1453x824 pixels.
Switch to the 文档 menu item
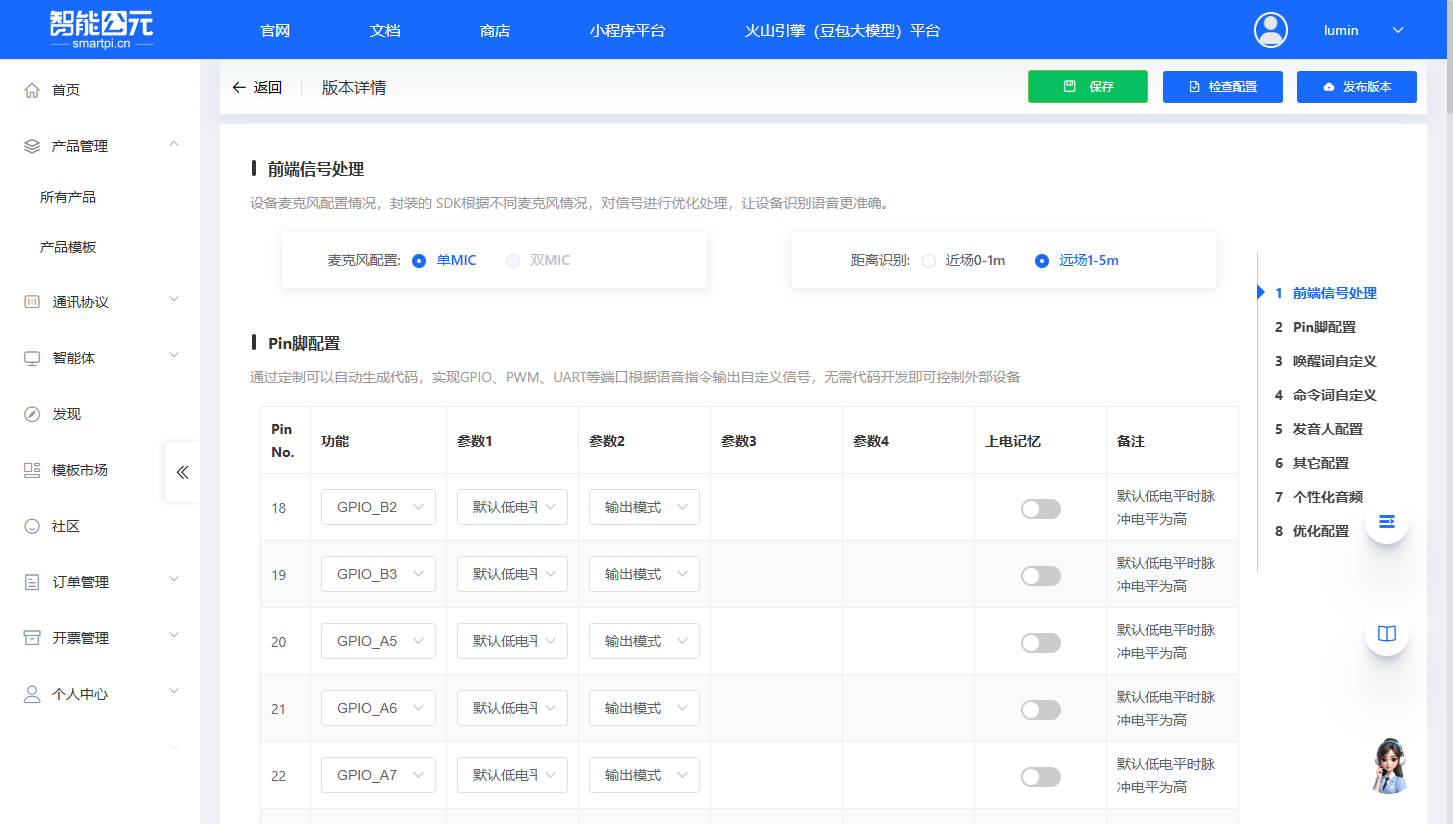point(385,31)
